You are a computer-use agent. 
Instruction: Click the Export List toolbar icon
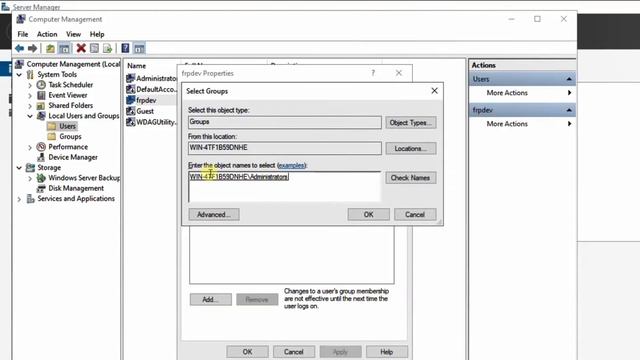[x=107, y=49]
